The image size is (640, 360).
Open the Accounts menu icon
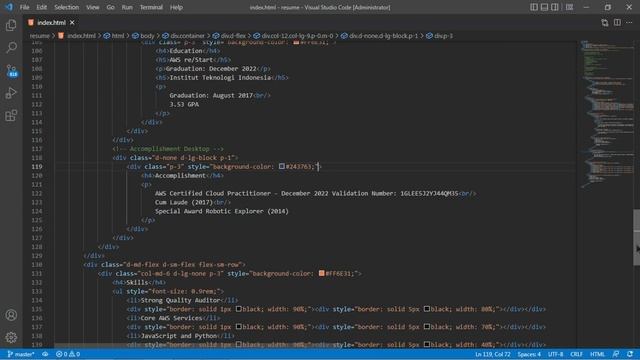(x=11, y=315)
